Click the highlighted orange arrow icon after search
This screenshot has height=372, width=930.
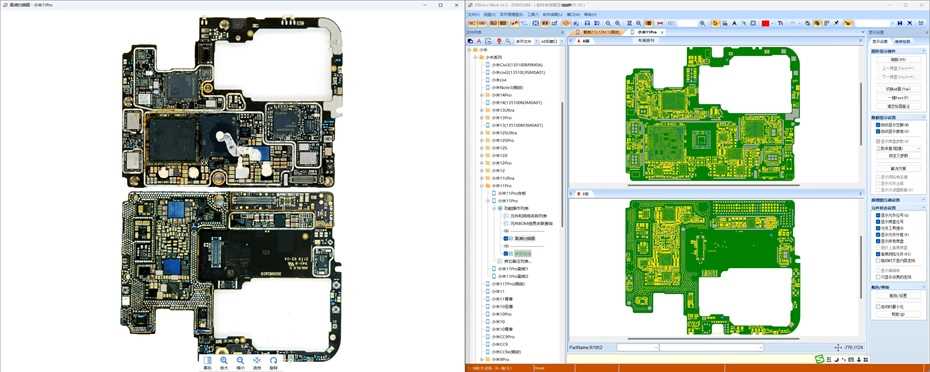[x=715, y=23]
